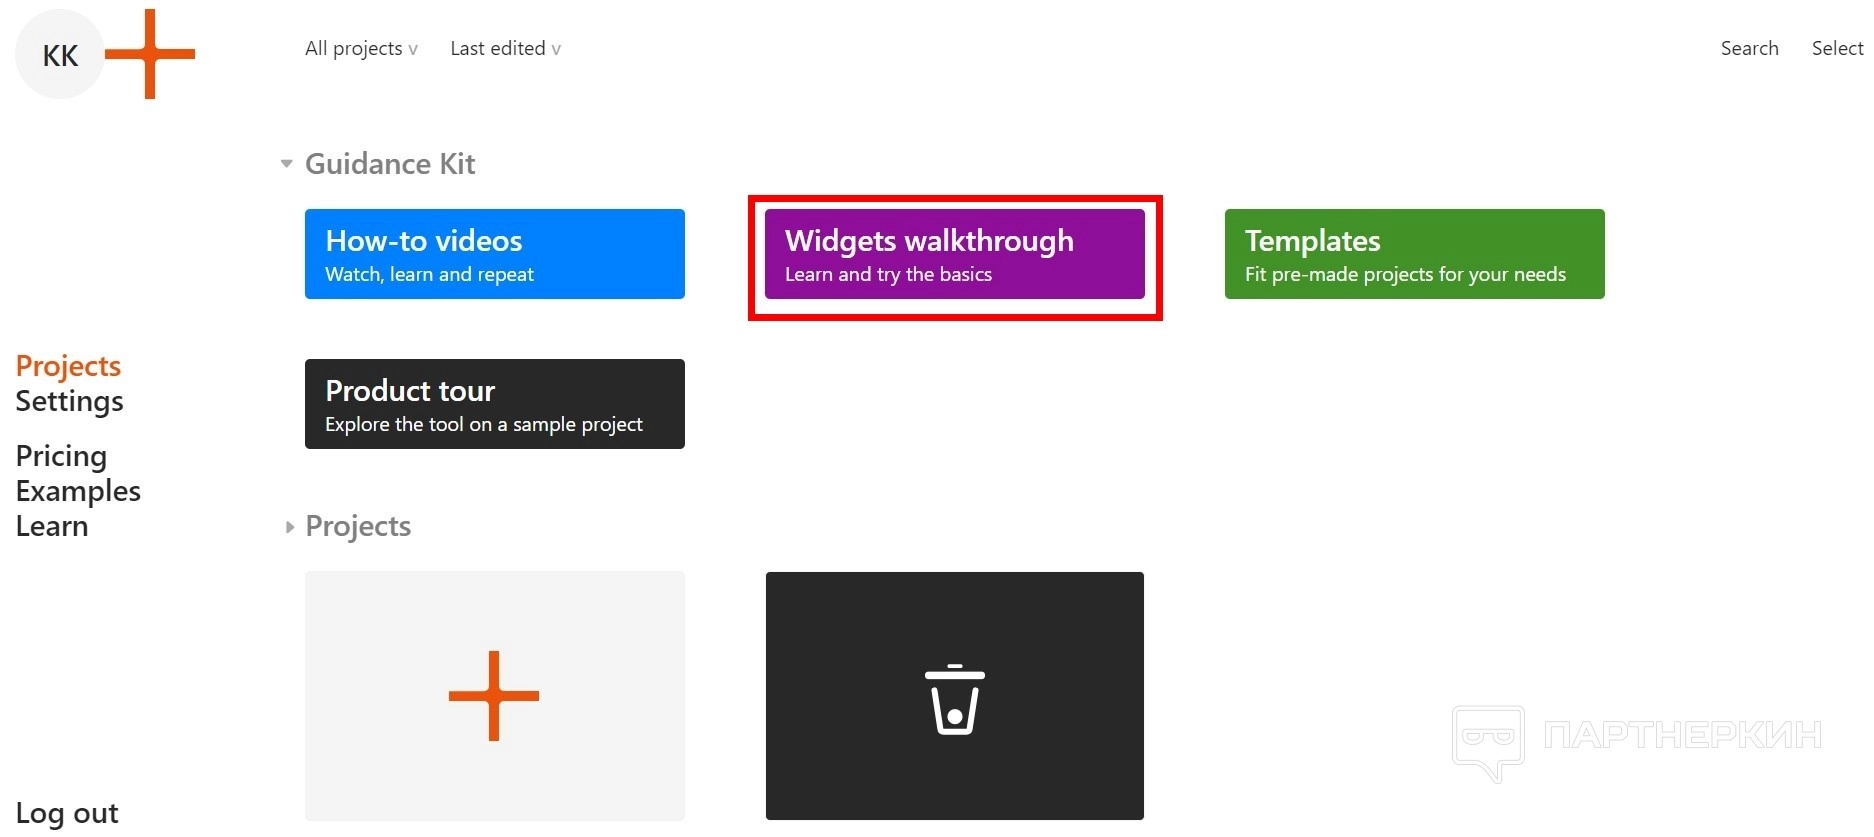Open the green Templates card
The height and width of the screenshot is (837, 1874).
pyautogui.click(x=1414, y=254)
